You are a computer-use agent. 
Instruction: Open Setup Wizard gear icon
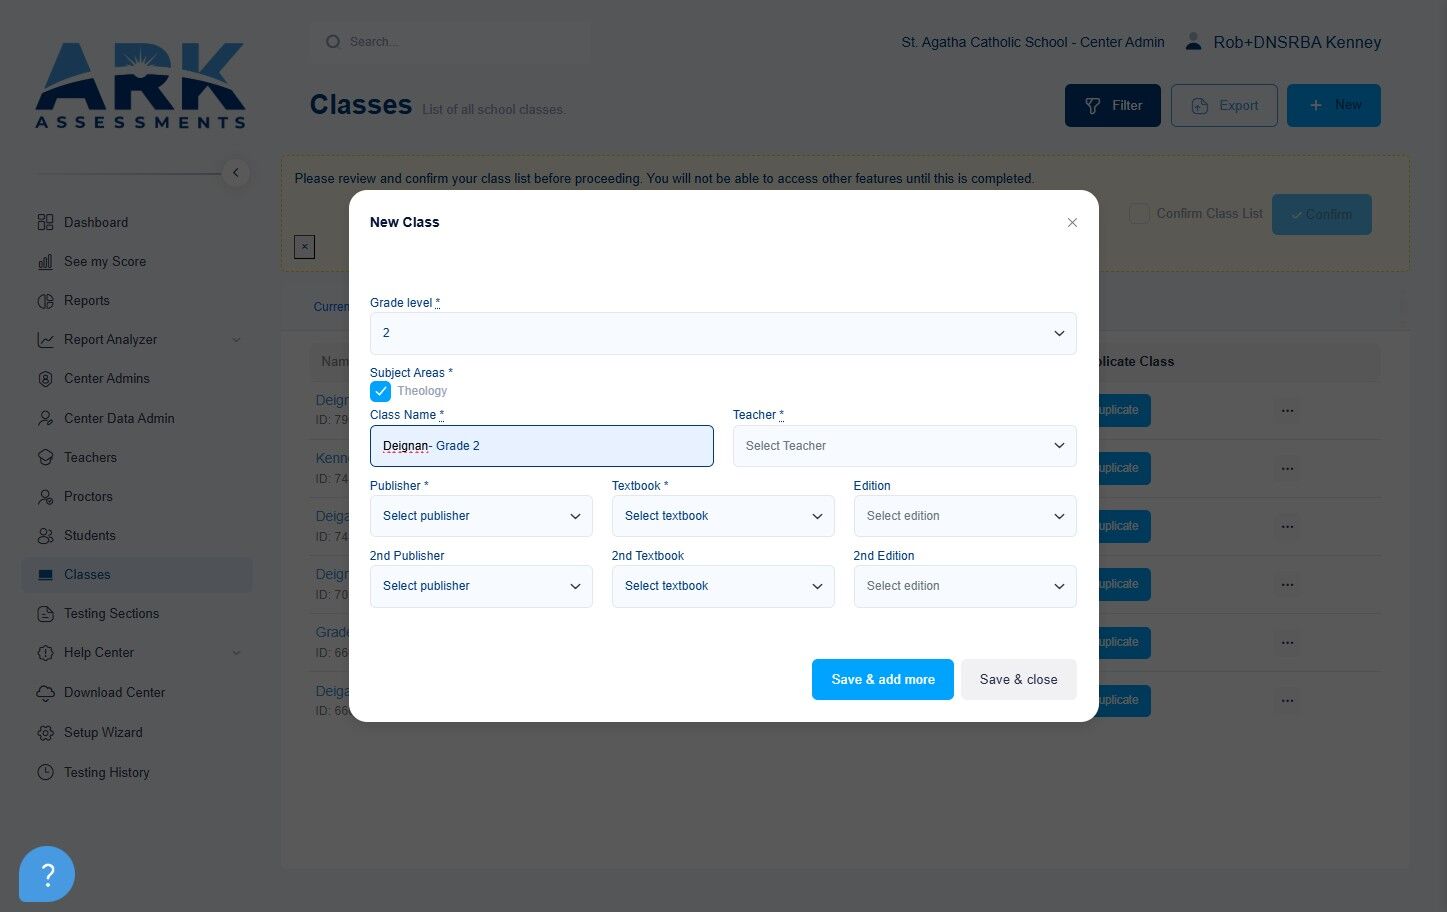(x=45, y=732)
